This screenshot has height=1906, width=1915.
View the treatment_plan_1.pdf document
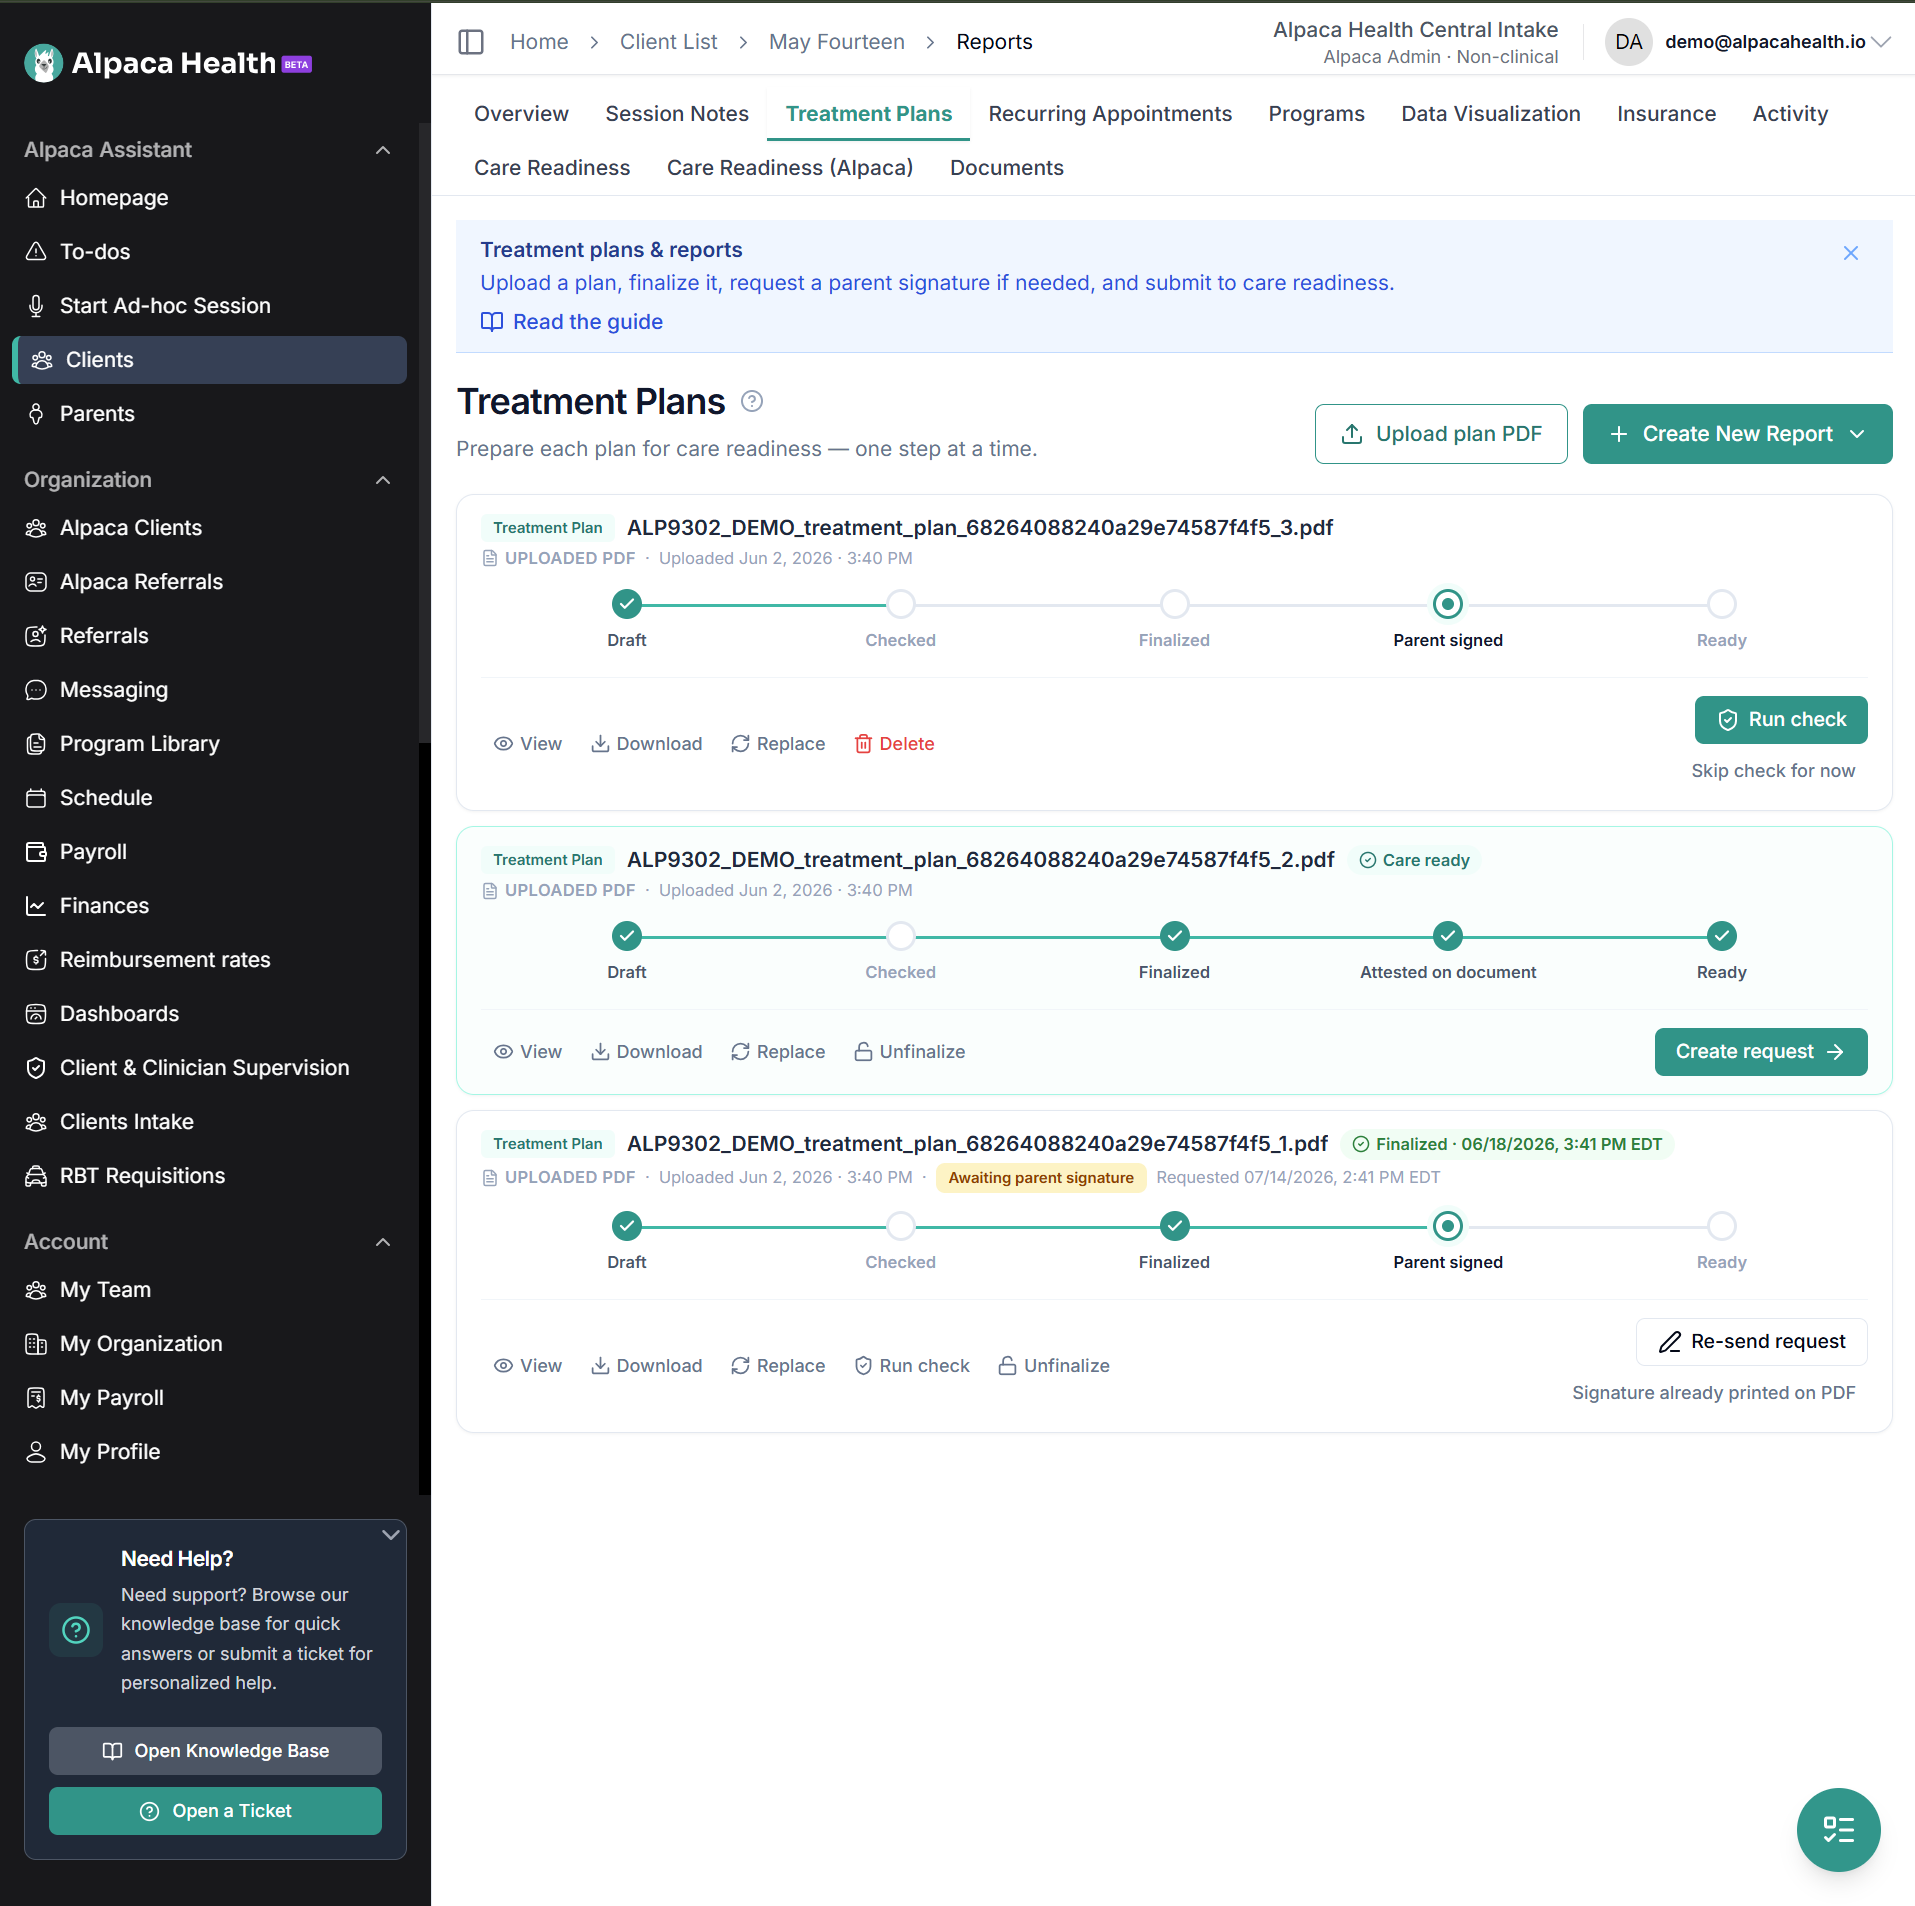(528, 1366)
